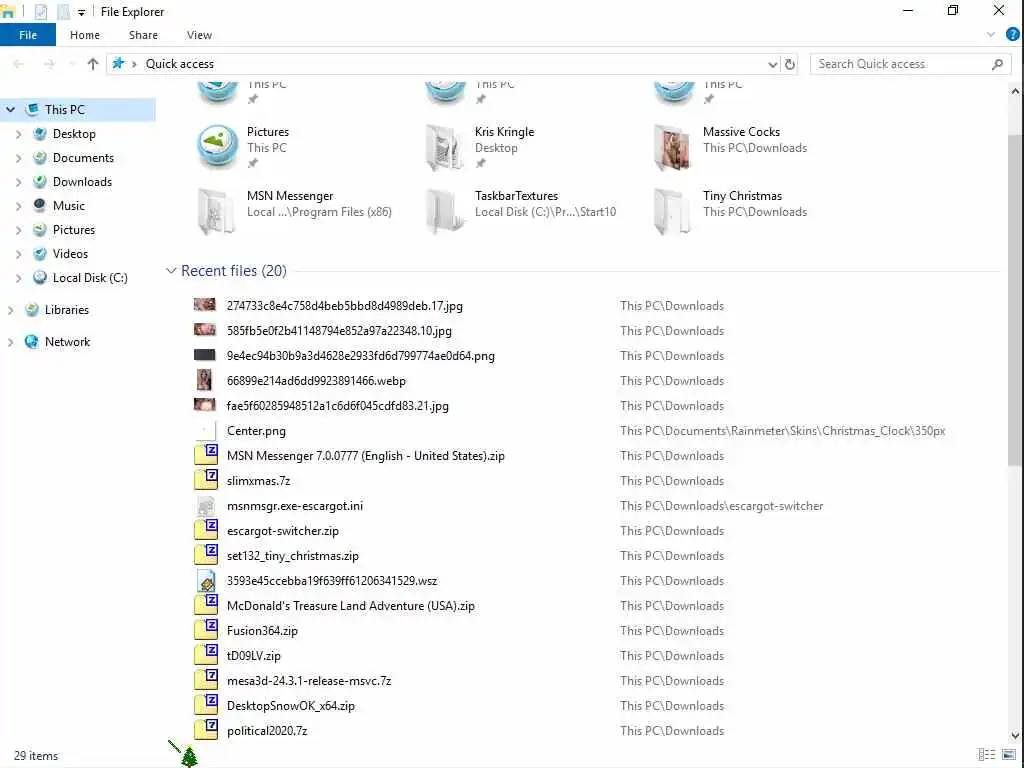Viewport: 1024px width, 768px height.
Task: Expand the Local Disk (C:) node
Action: point(18,278)
